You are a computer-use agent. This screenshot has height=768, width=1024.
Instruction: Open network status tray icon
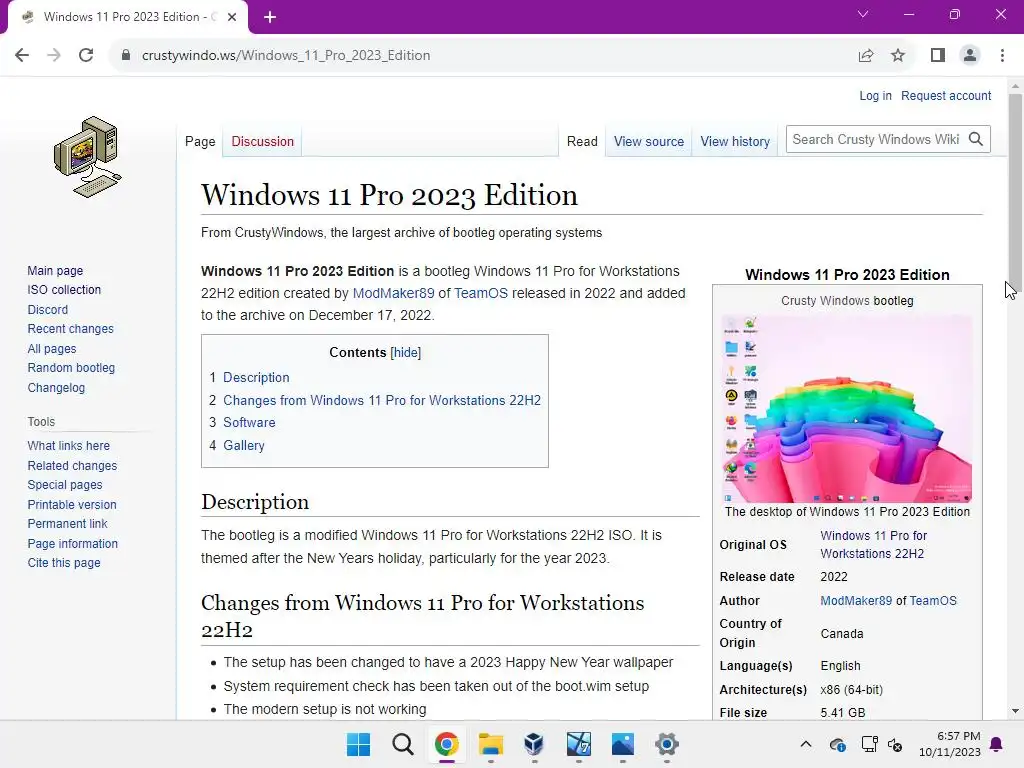(x=869, y=744)
